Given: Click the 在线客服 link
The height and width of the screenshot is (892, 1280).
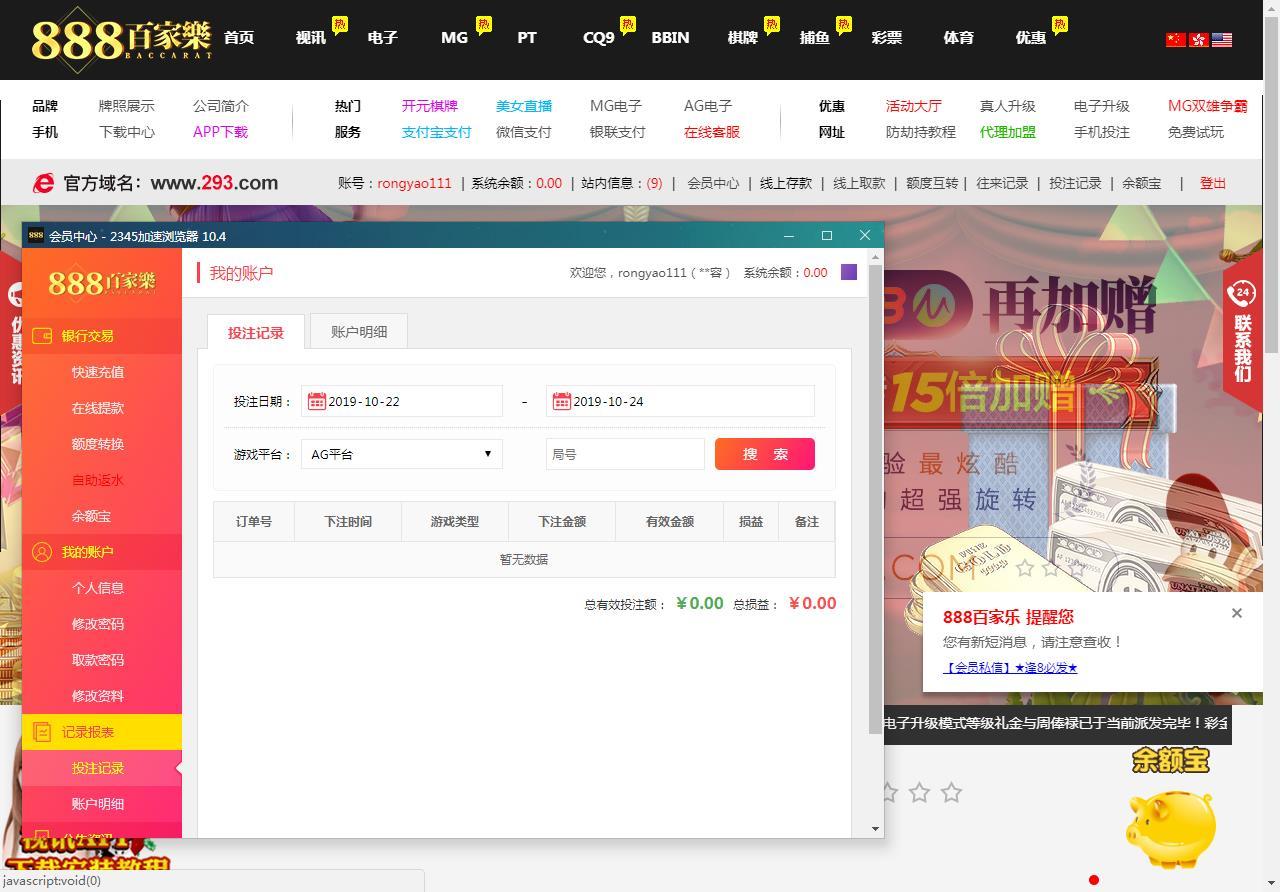Looking at the screenshot, I should [712, 132].
